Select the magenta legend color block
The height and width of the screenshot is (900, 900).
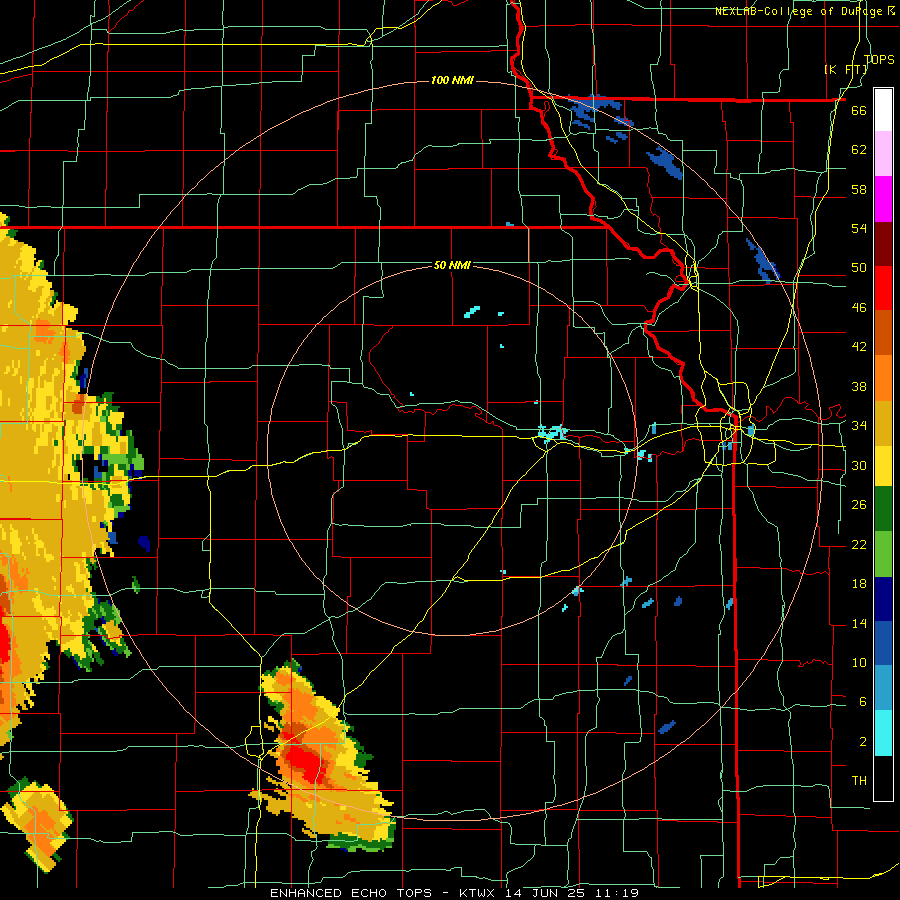(x=883, y=199)
